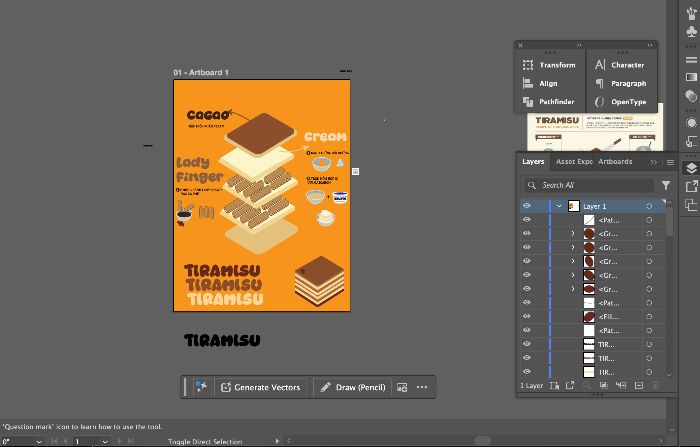
Task: Click the Generate Vectors button
Action: (x=261, y=387)
